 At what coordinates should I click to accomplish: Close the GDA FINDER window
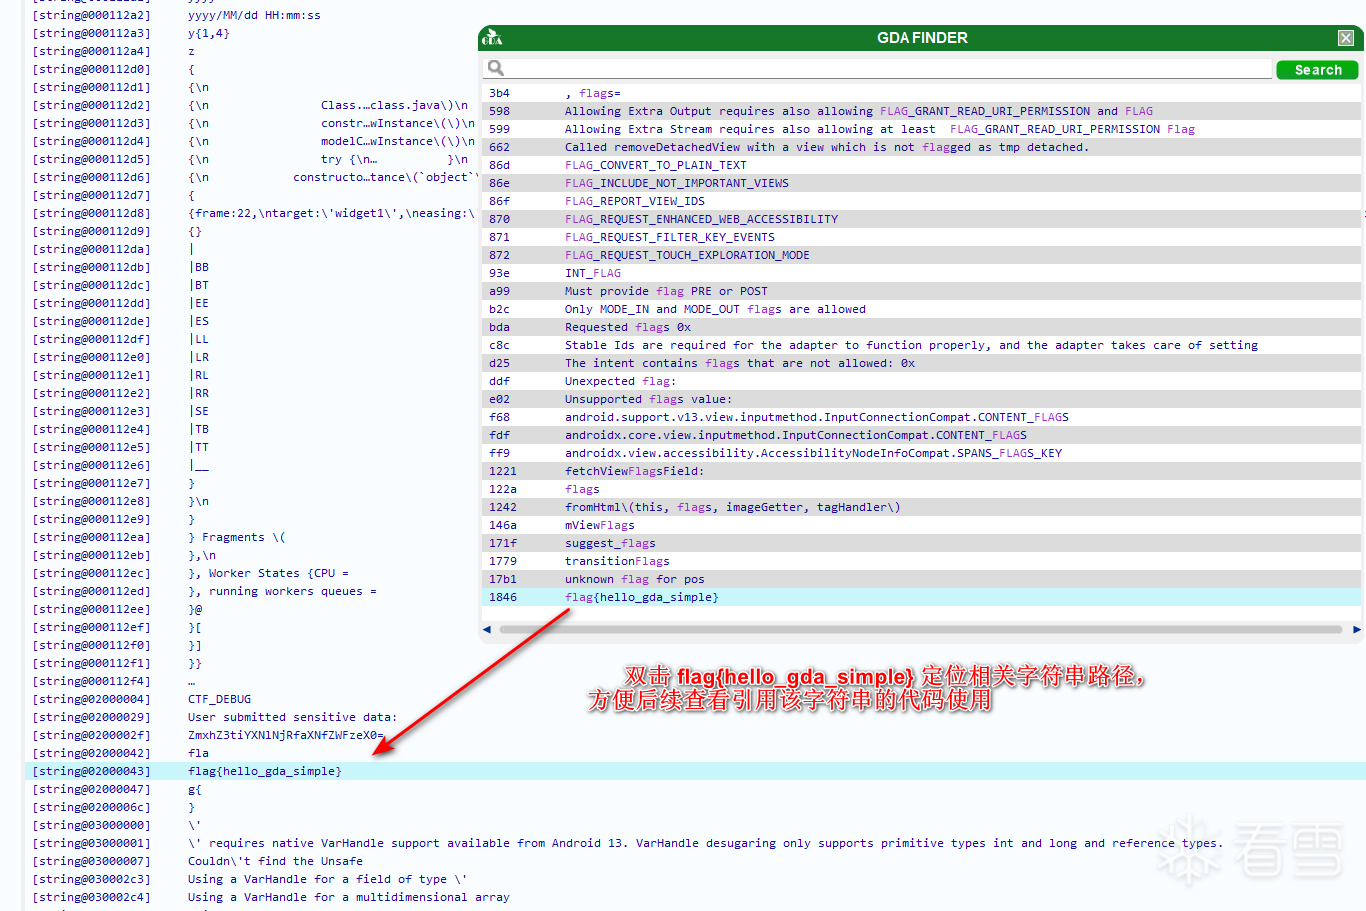pyautogui.click(x=1346, y=38)
